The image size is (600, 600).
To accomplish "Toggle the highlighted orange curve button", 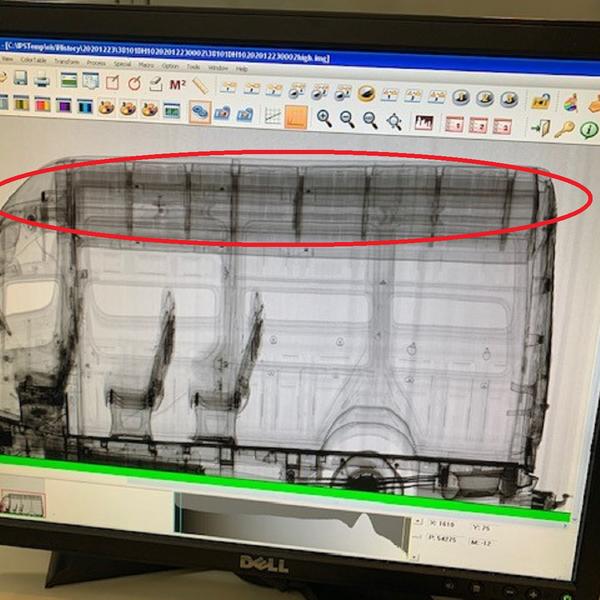I will (x=296, y=116).
